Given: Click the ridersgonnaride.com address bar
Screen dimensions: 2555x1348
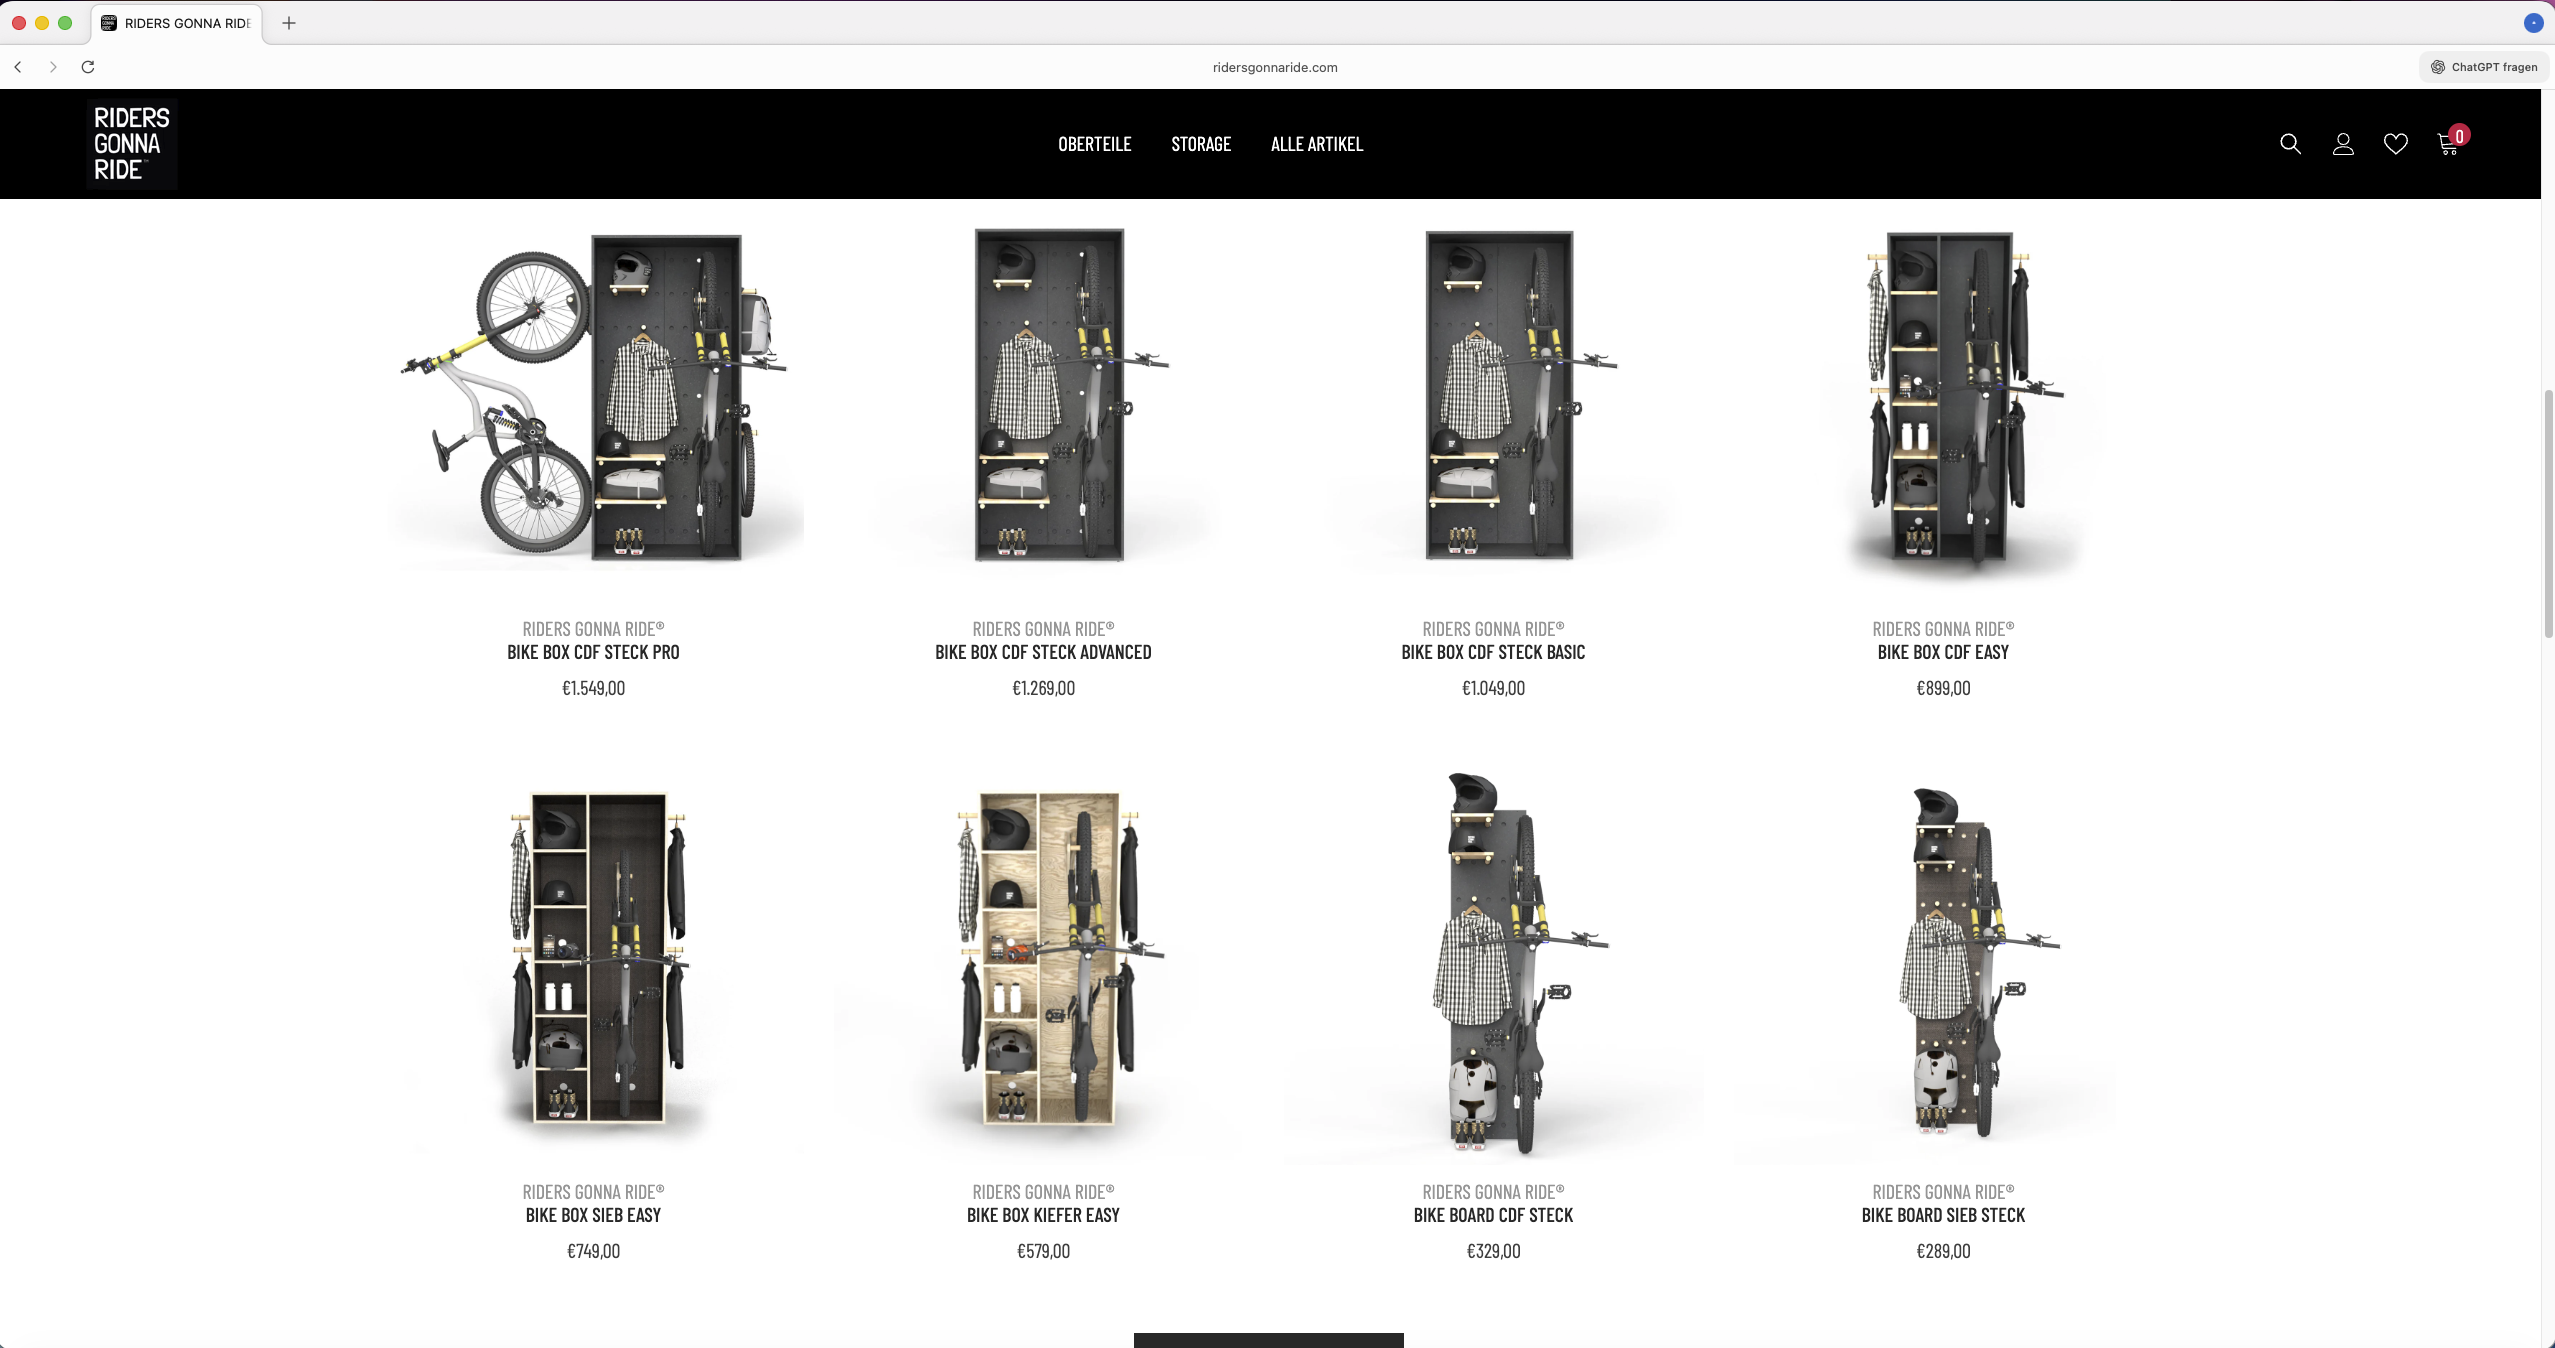Looking at the screenshot, I should pos(1275,67).
